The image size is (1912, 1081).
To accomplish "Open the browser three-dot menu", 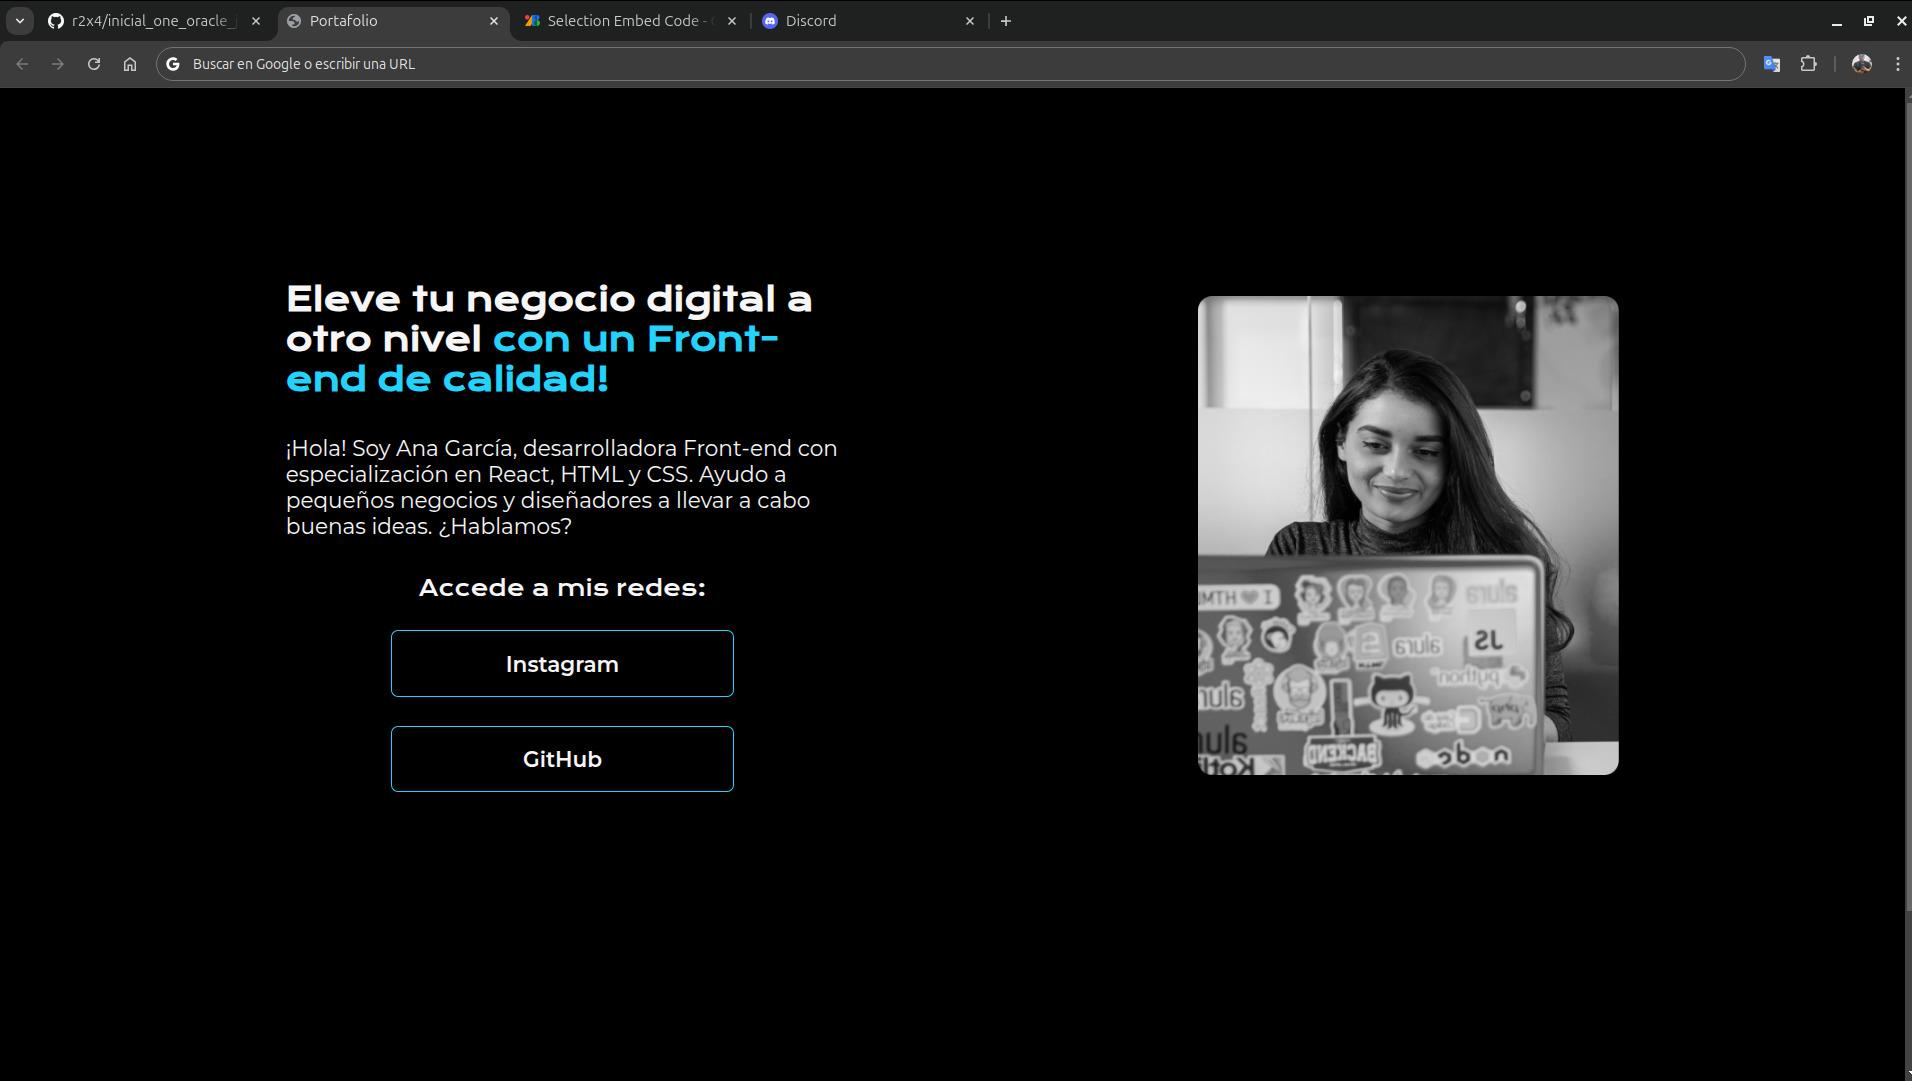I will 1897,64.
